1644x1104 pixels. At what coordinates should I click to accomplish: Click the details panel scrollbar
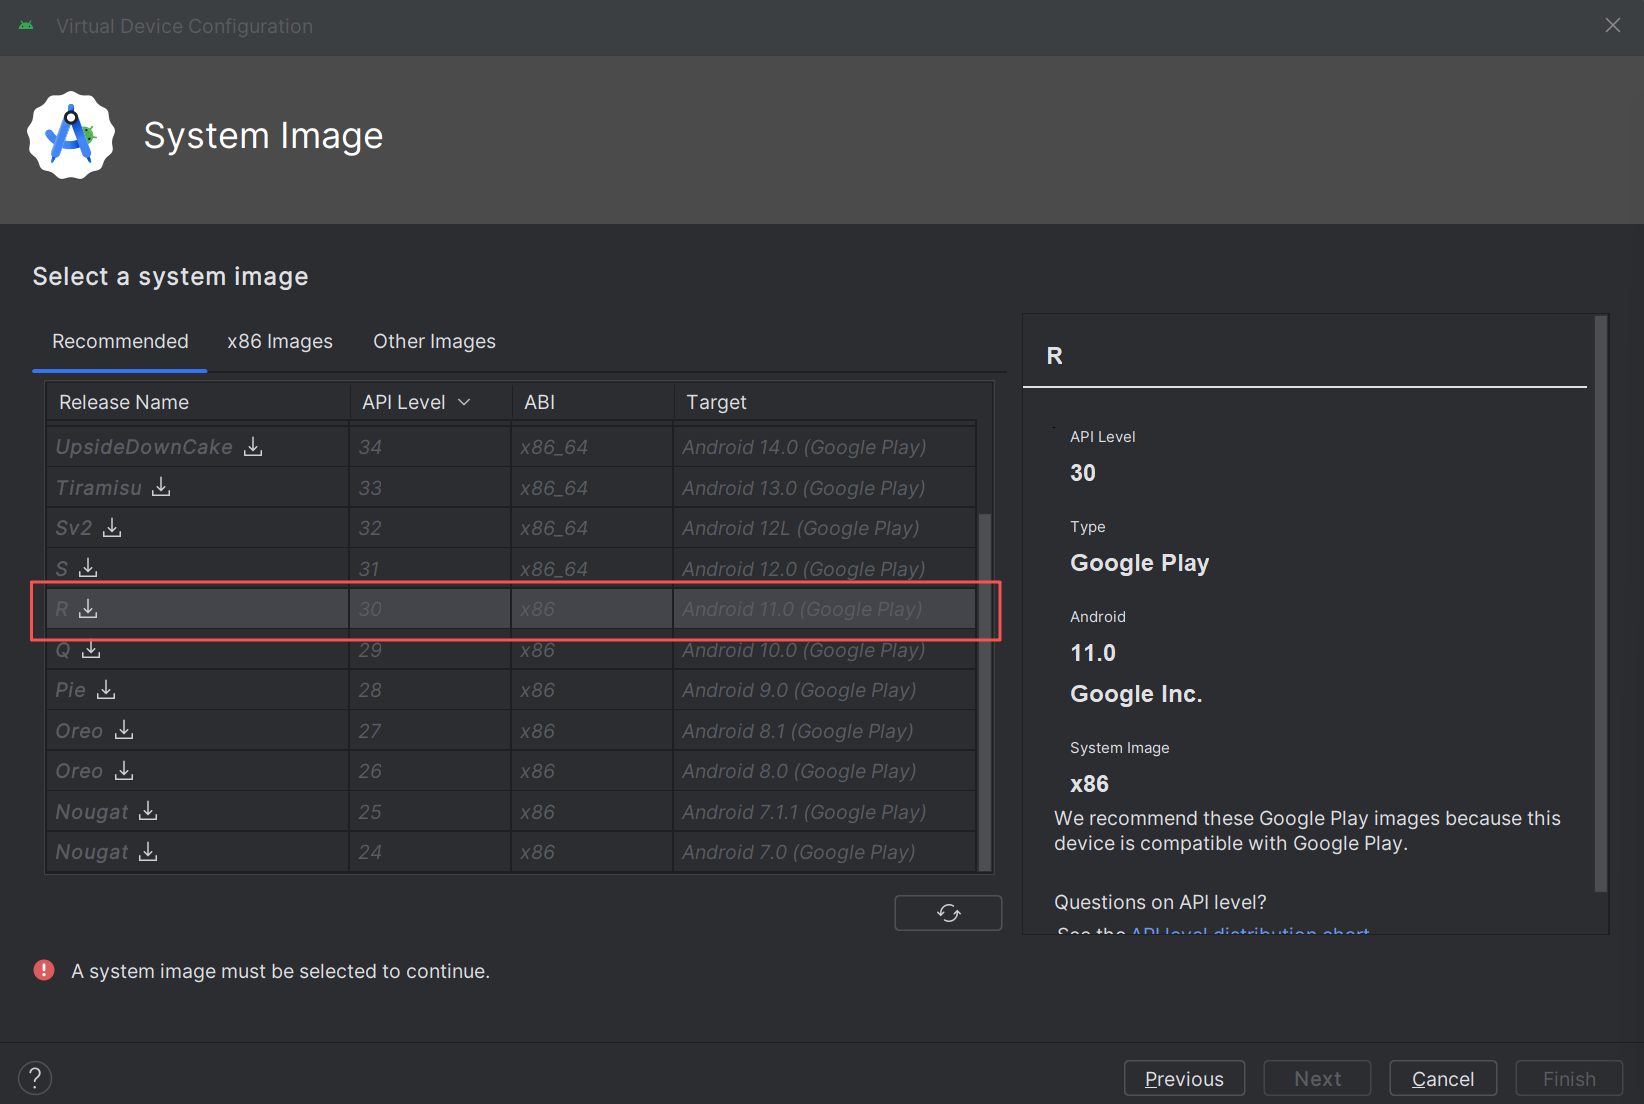[1600, 603]
